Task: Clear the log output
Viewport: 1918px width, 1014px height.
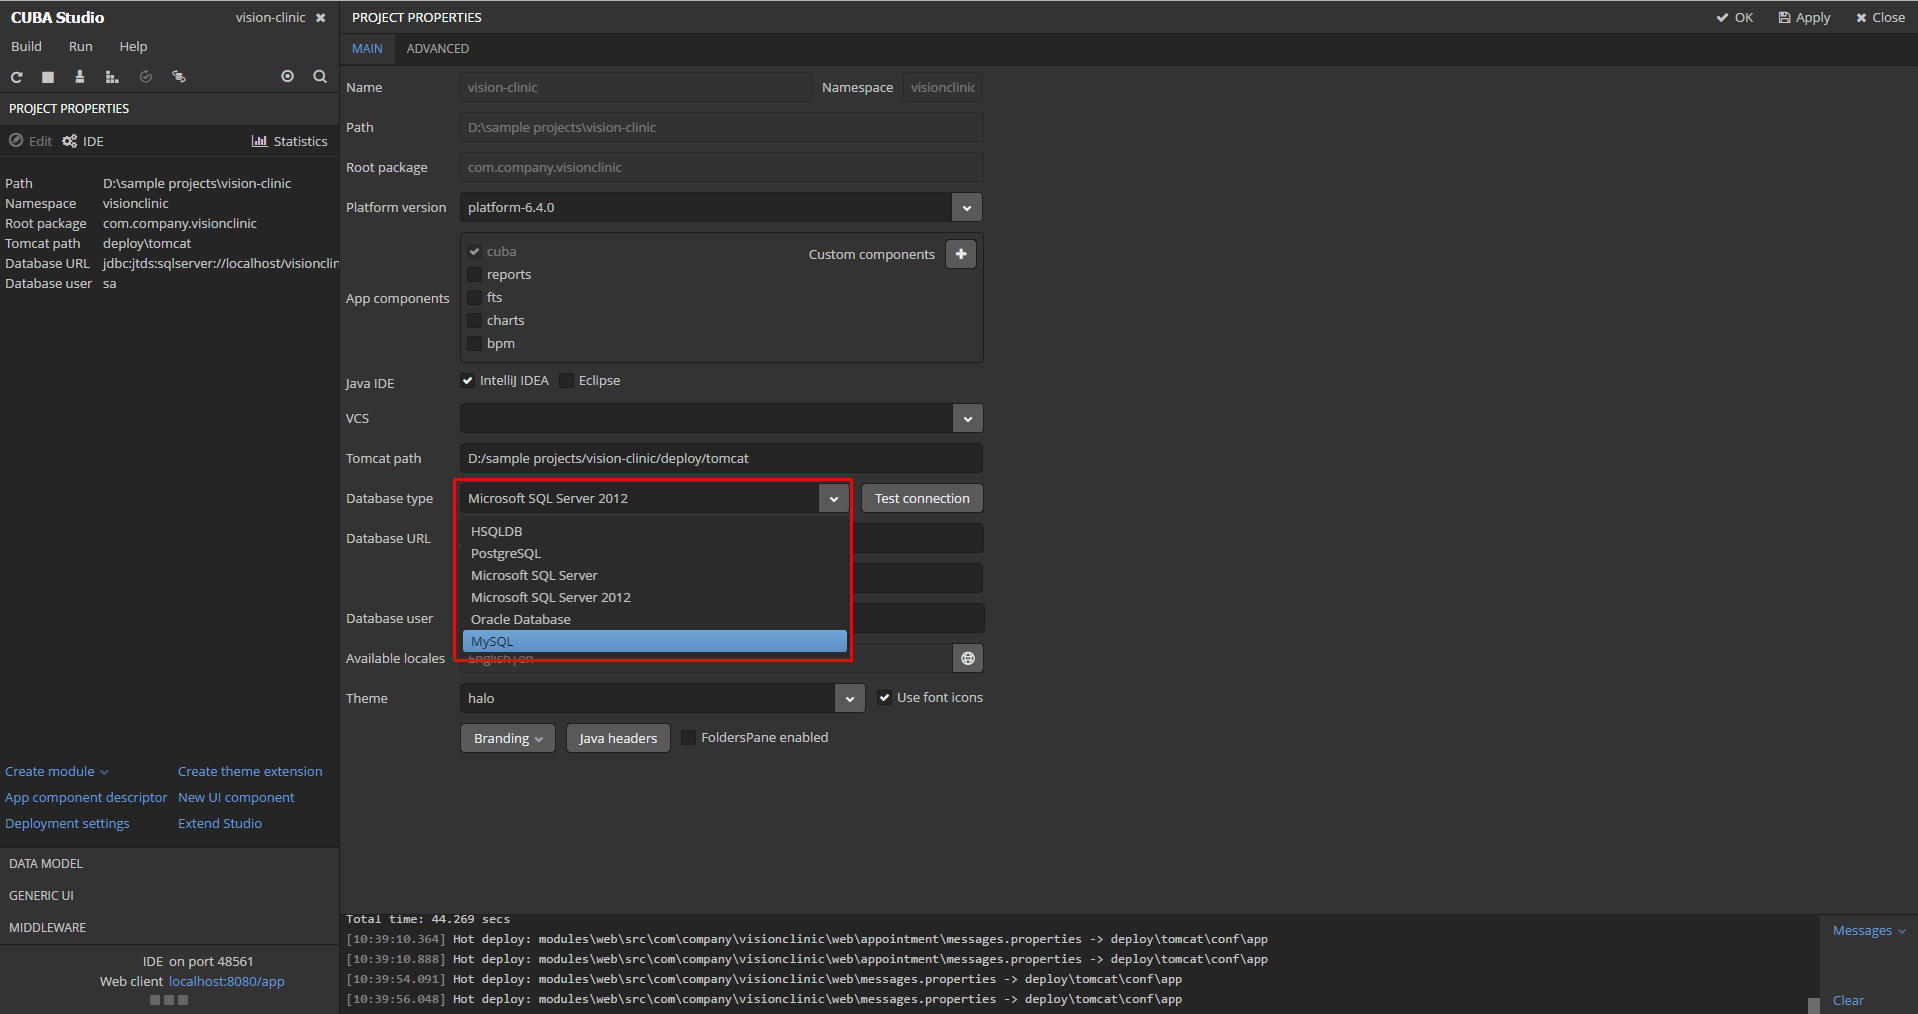Action: coord(1848,1001)
